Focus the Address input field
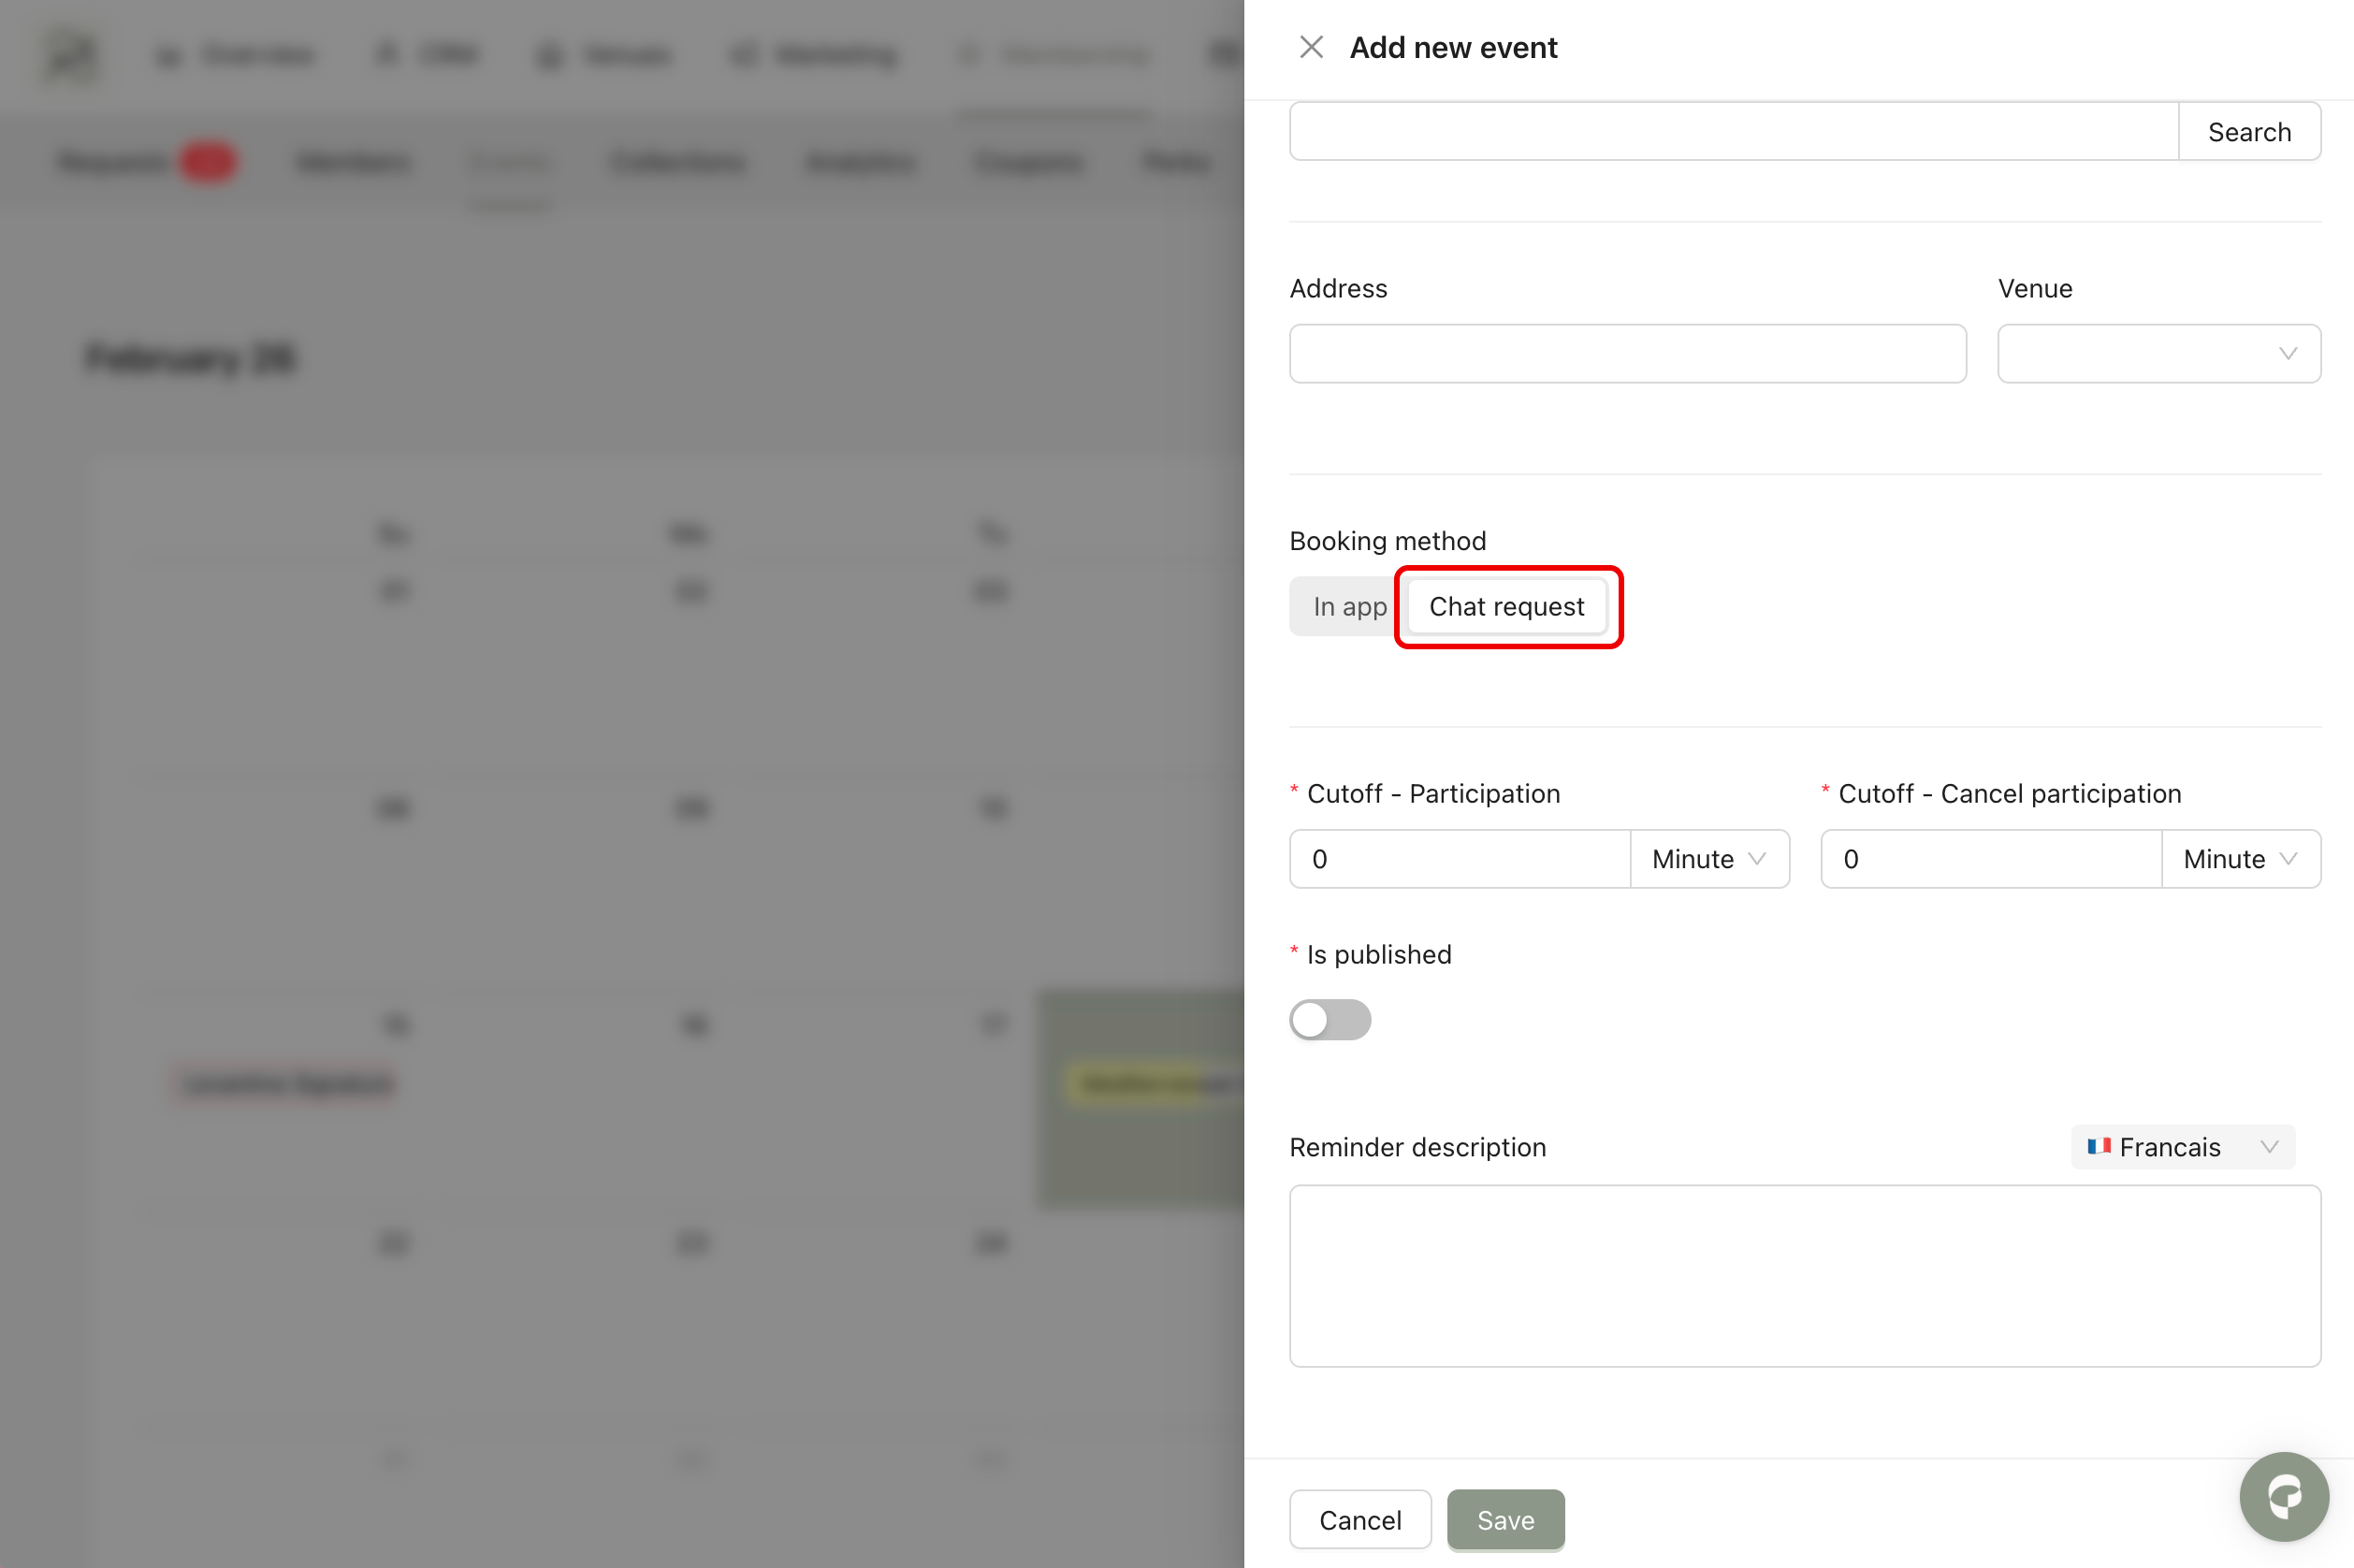2354x1568 pixels. click(x=1627, y=354)
